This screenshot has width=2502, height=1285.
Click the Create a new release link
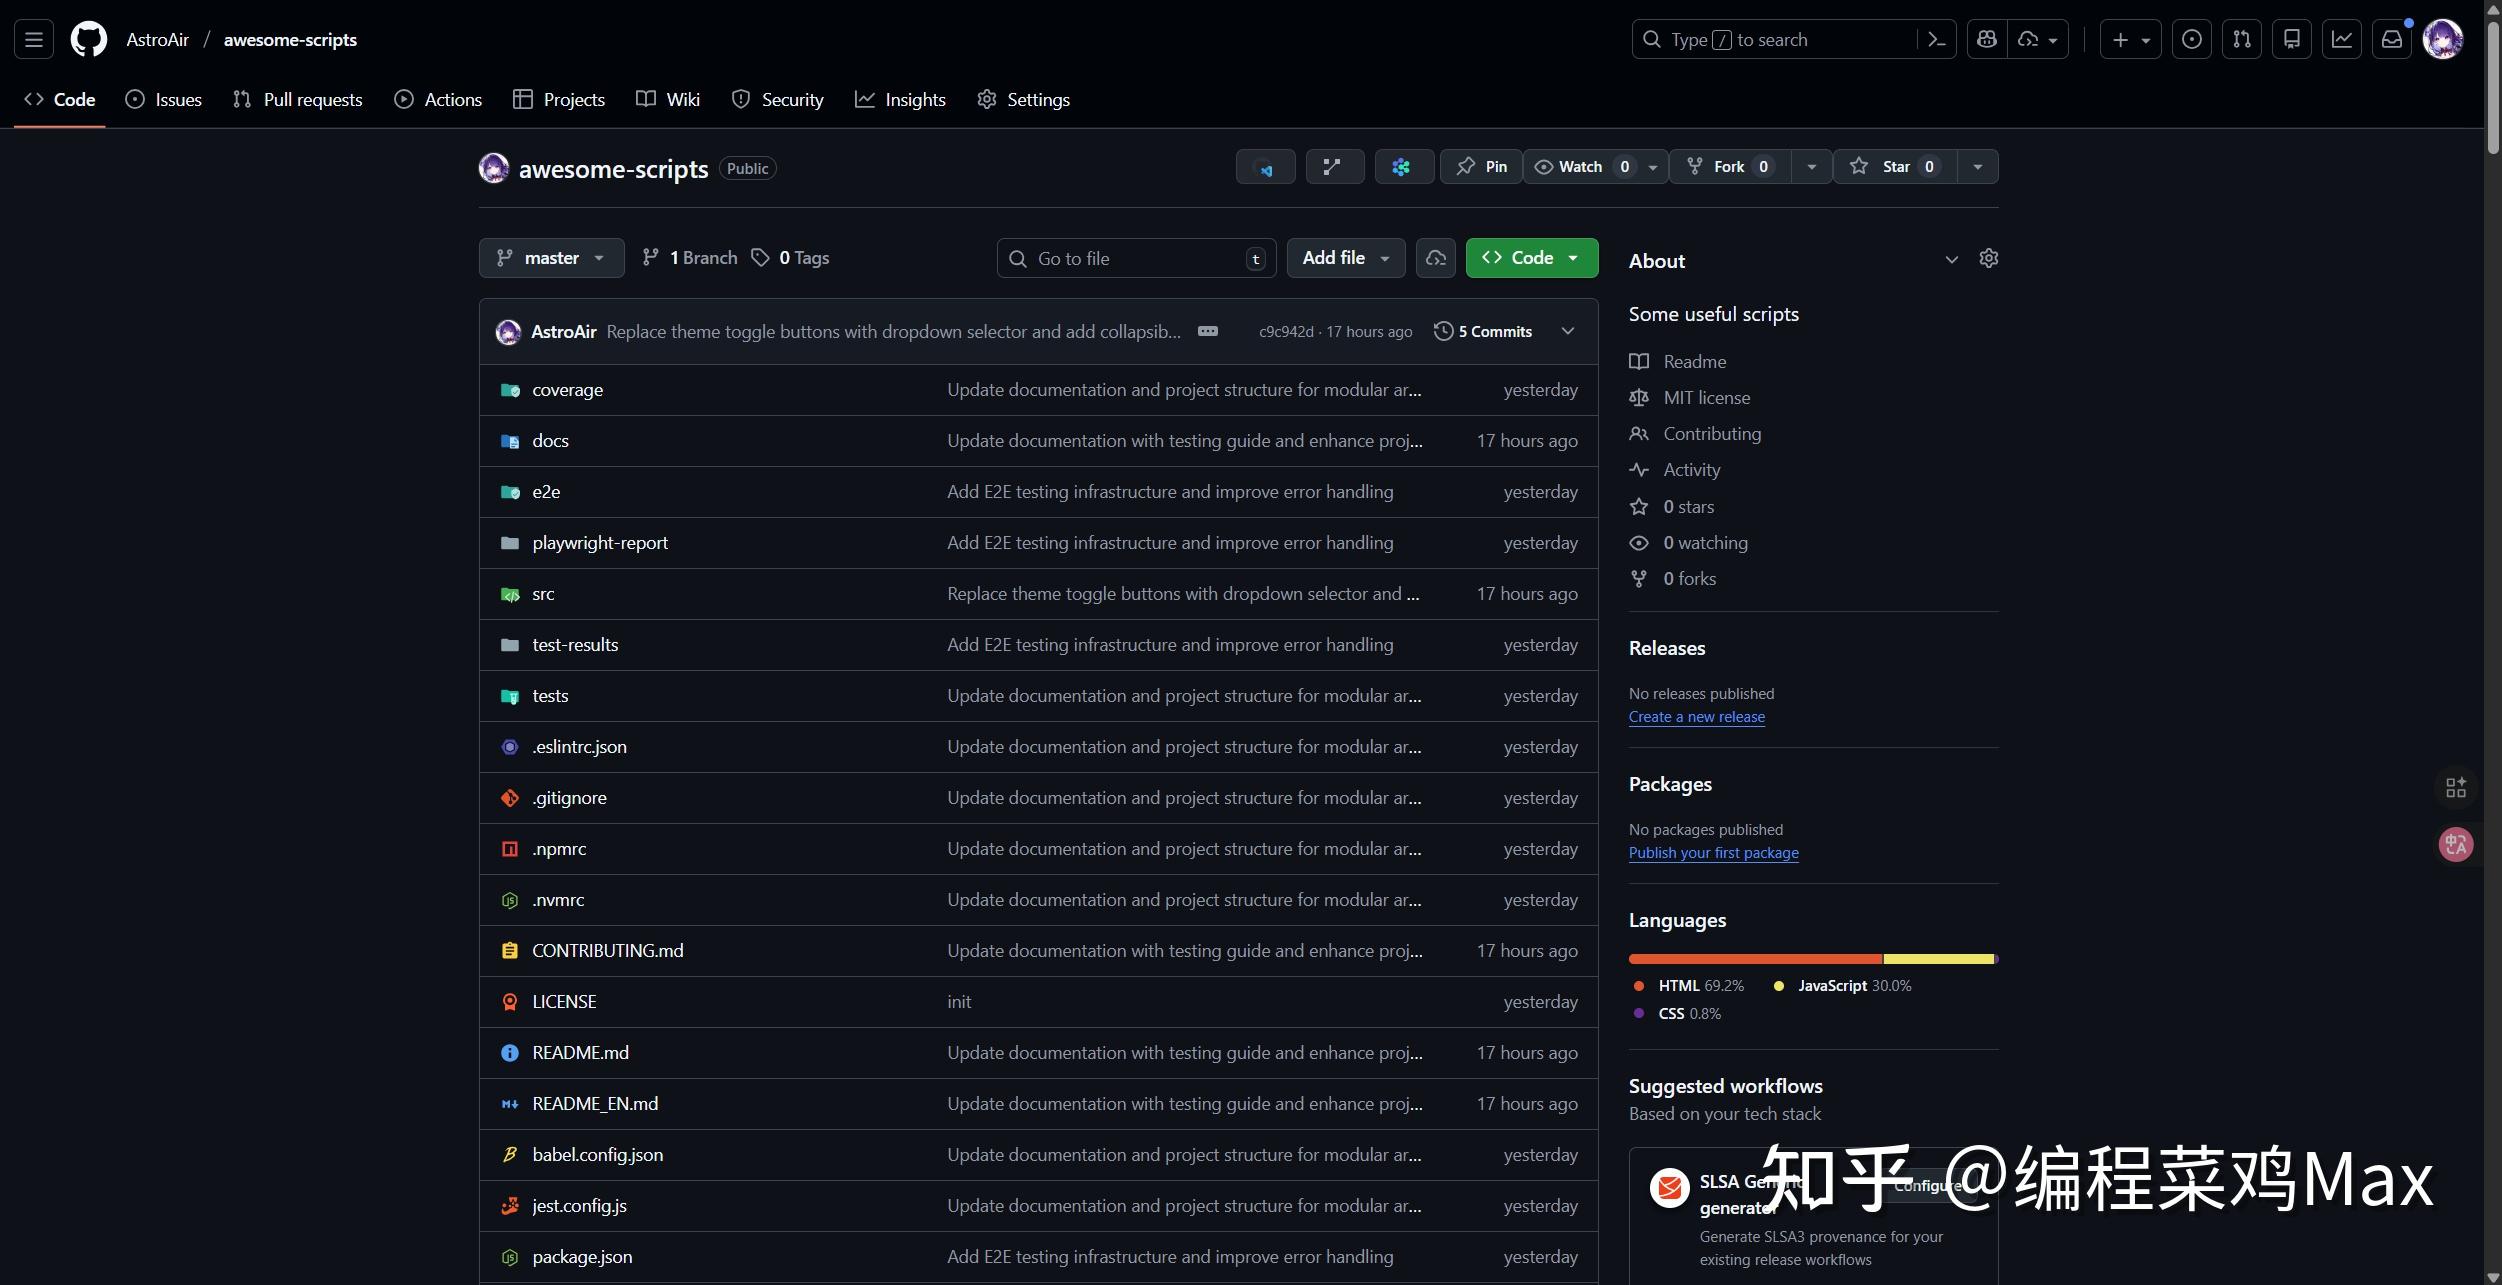point(1696,716)
